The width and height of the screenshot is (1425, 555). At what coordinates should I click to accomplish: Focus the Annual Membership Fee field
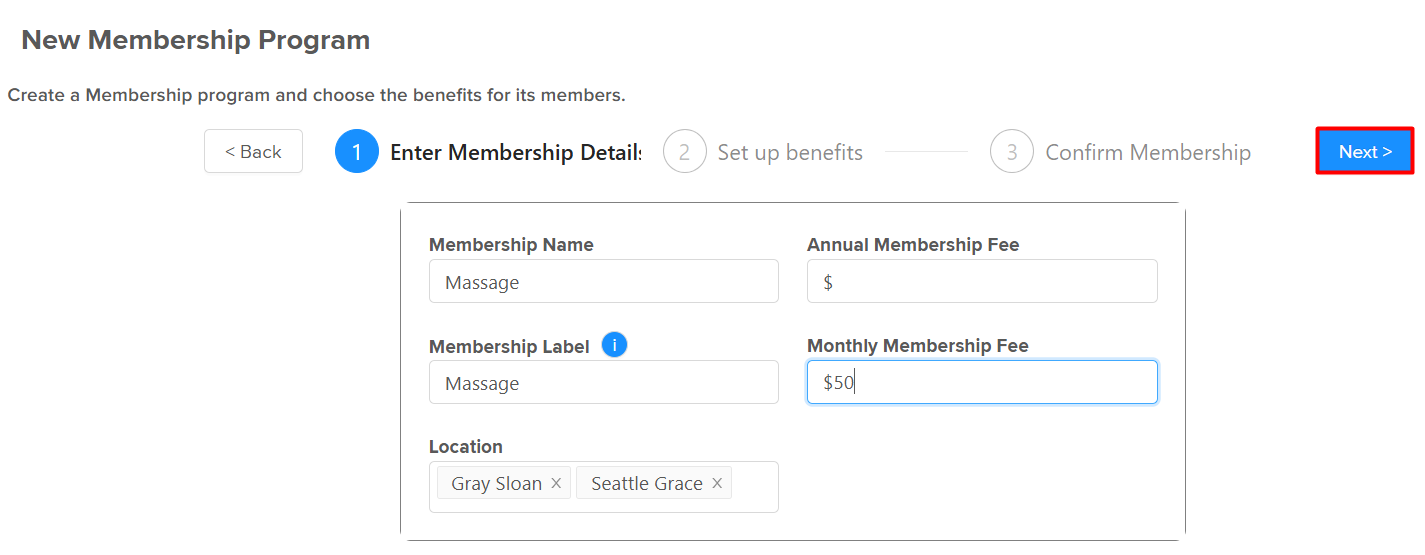point(982,282)
